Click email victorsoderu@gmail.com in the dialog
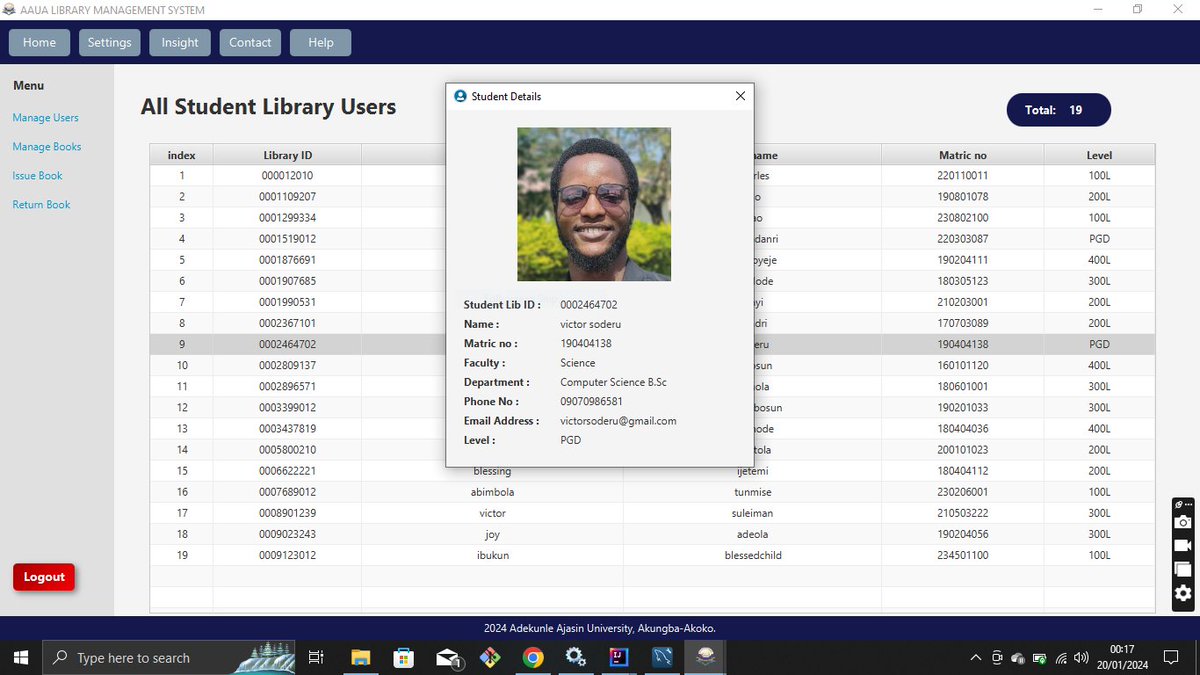The height and width of the screenshot is (675, 1200). click(x=618, y=421)
